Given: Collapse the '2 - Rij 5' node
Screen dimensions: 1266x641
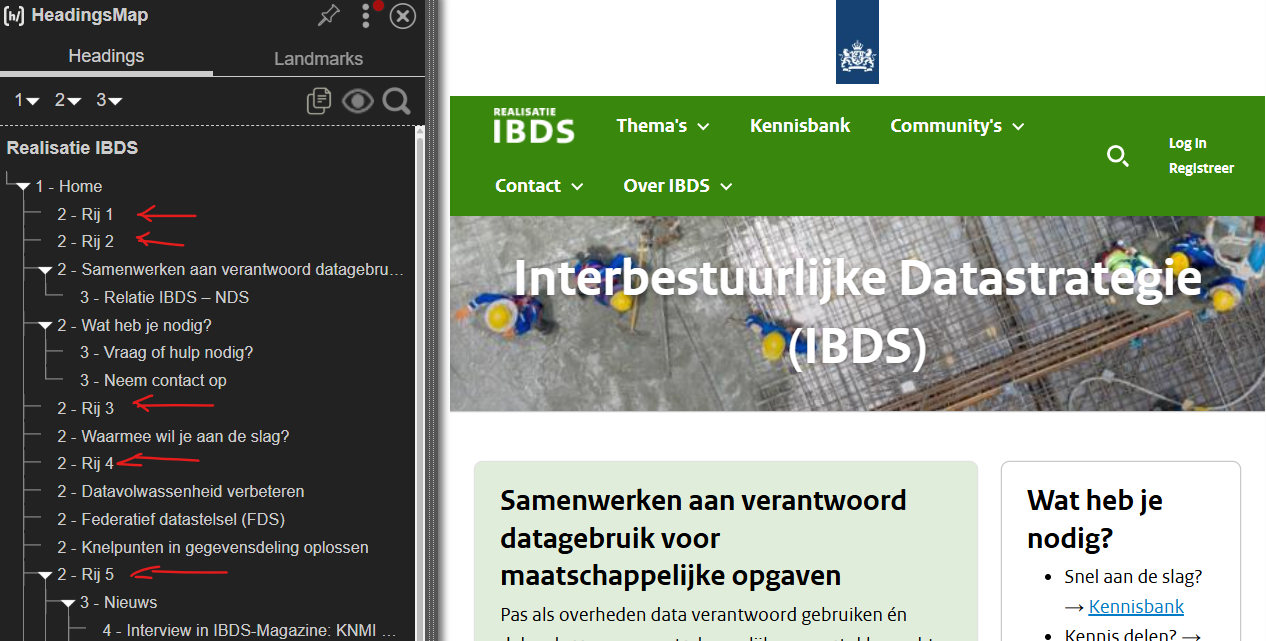Looking at the screenshot, I should coord(45,575).
